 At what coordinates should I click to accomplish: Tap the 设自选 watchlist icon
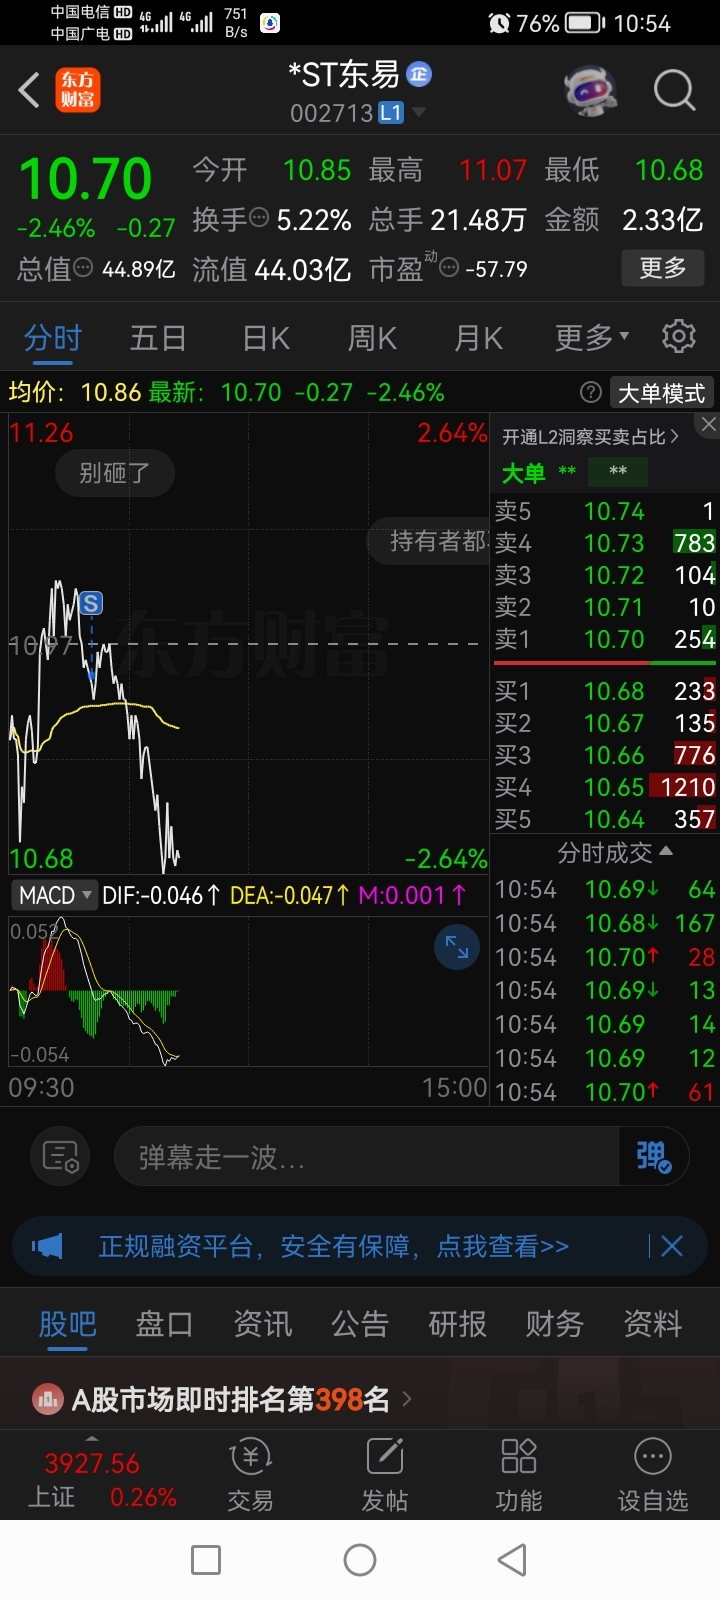click(x=653, y=1475)
